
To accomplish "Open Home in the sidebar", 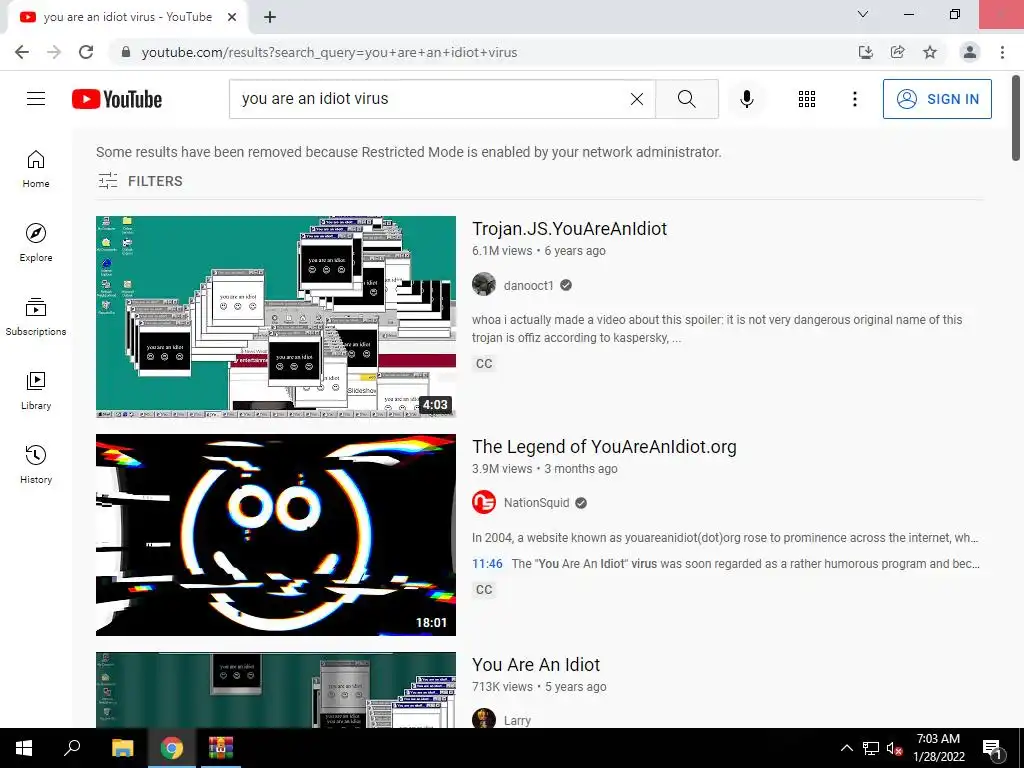I will coord(36,169).
